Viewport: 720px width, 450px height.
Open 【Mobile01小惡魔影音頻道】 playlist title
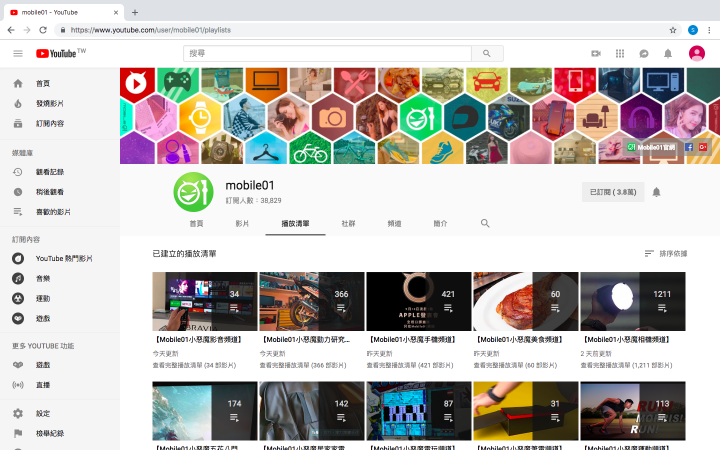199,340
